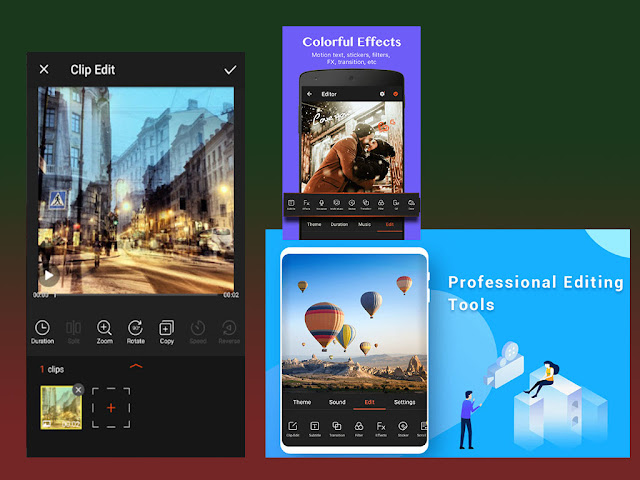Select the Filter icon on the balloon tablet
Screen dimensions: 640x480
[x=359, y=429]
